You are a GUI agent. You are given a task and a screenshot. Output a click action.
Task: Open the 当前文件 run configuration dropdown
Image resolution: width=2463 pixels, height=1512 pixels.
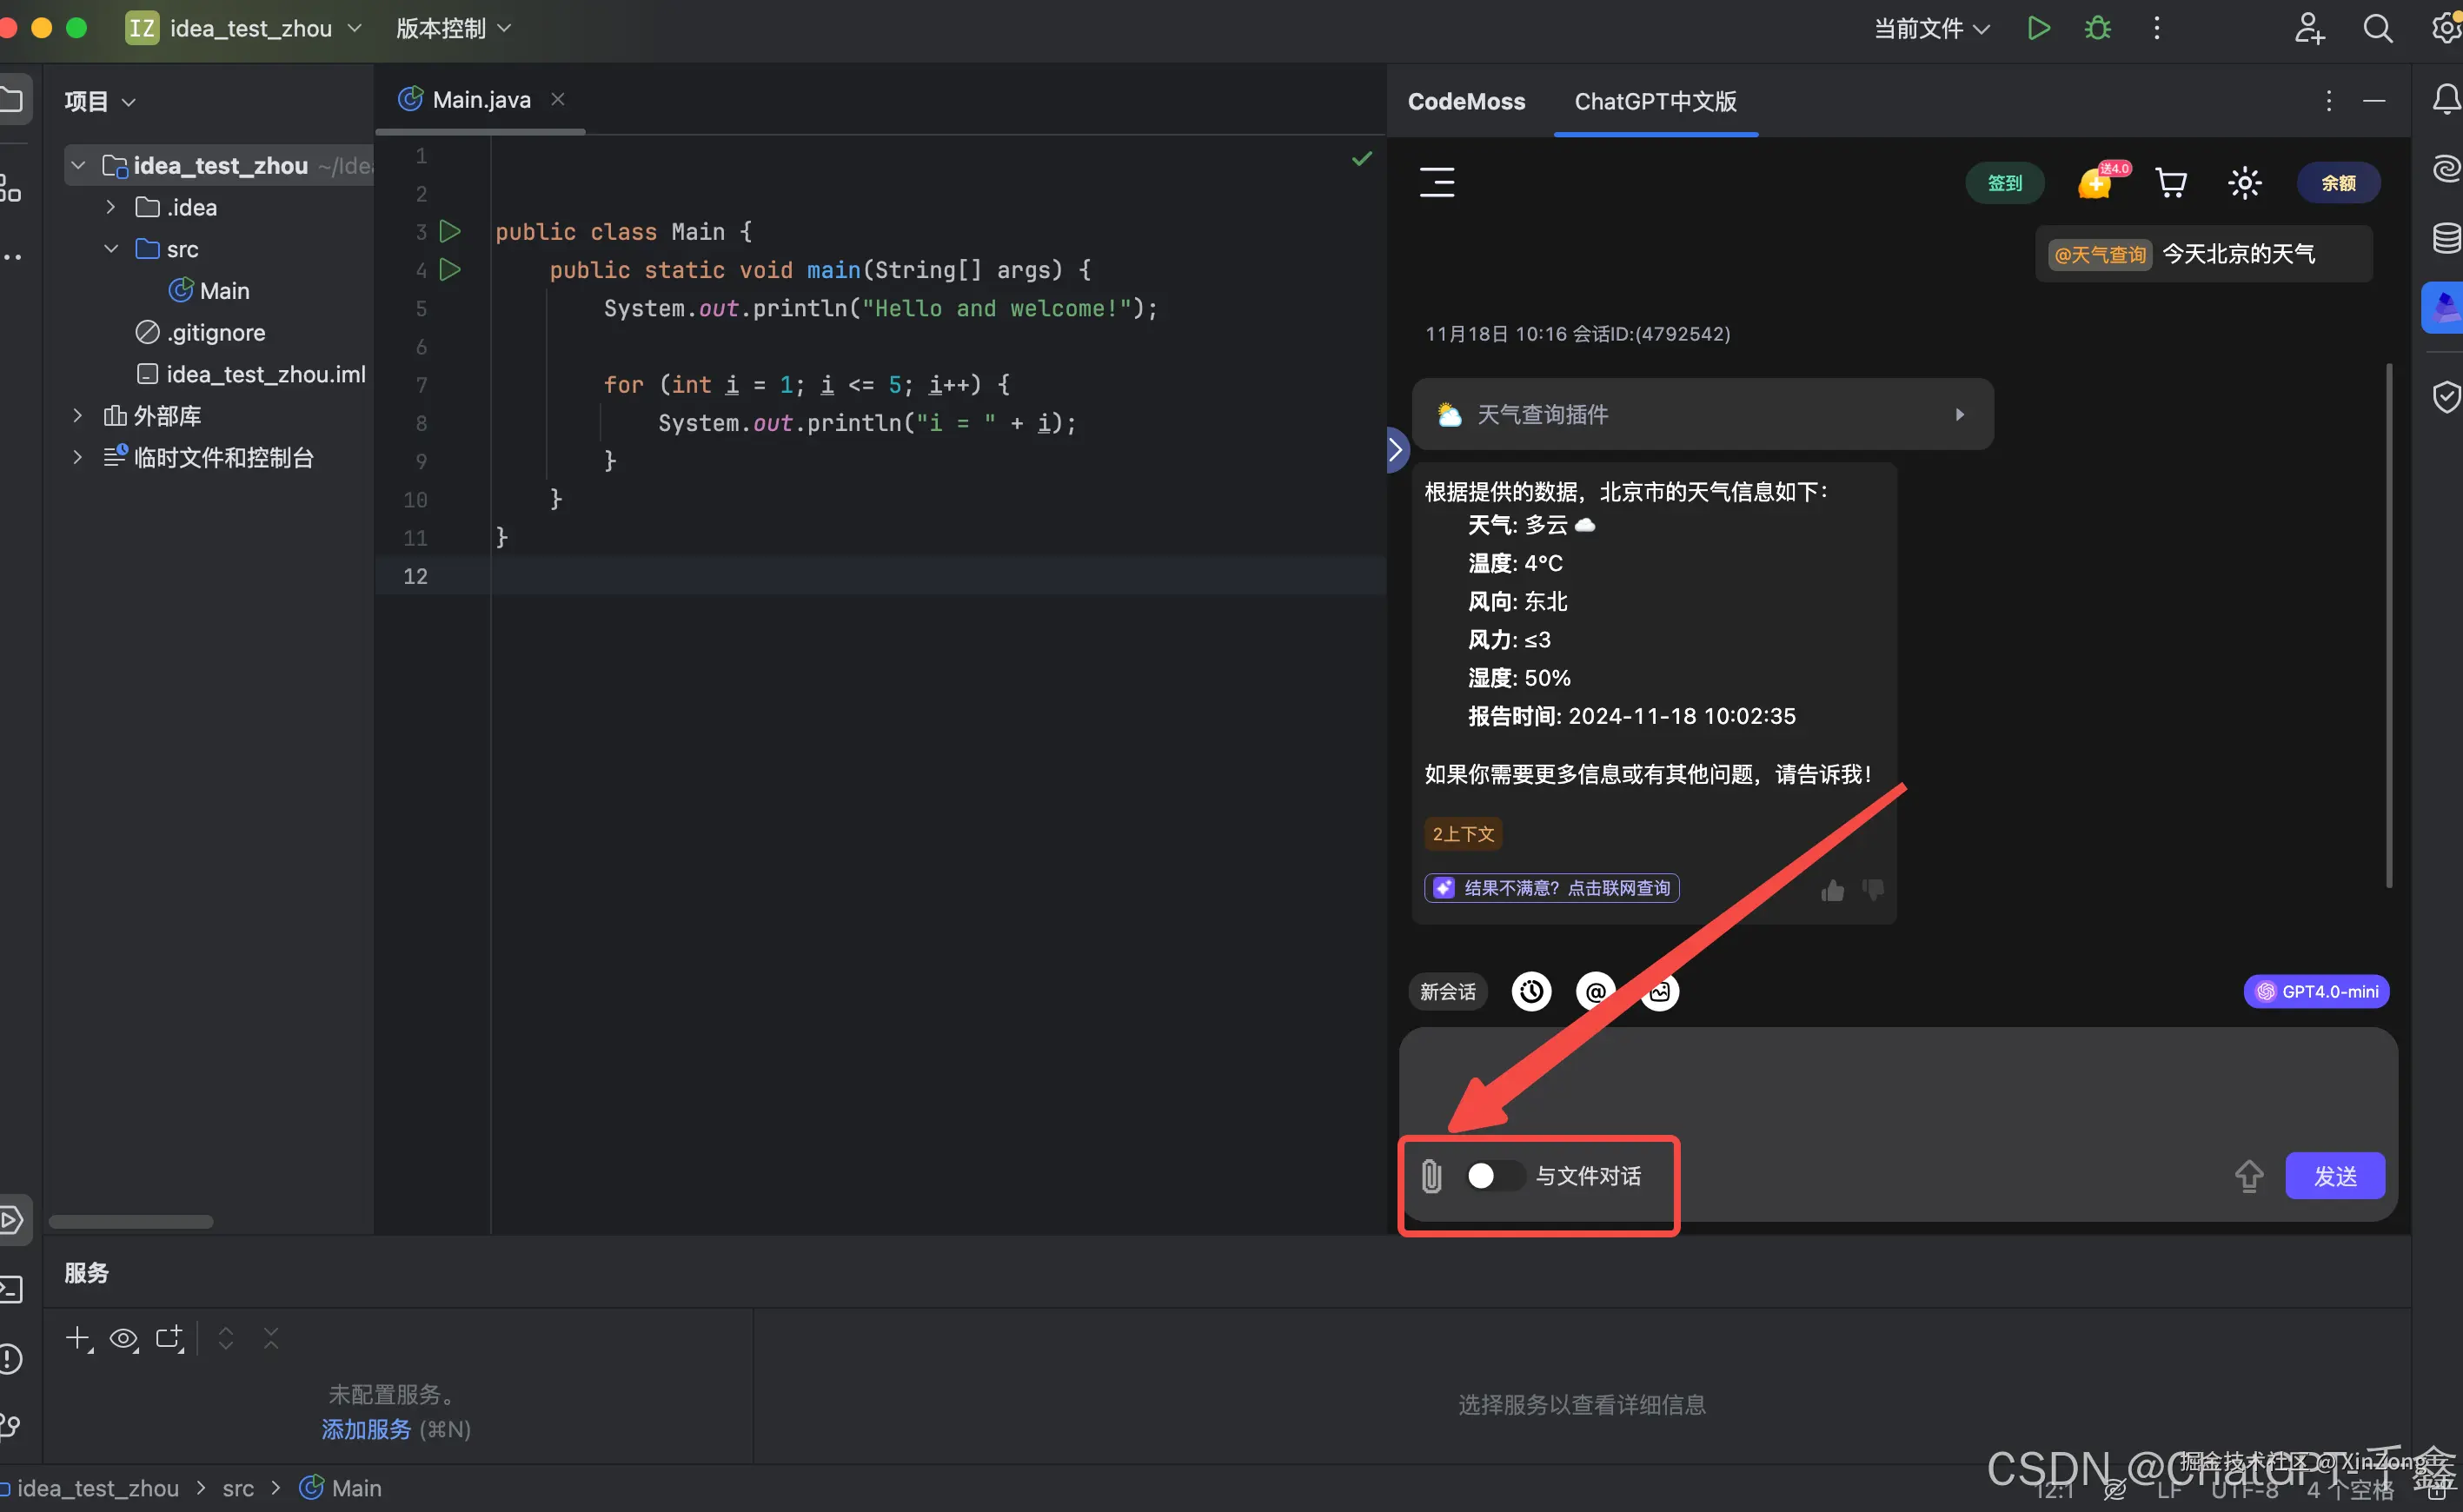(x=1930, y=28)
